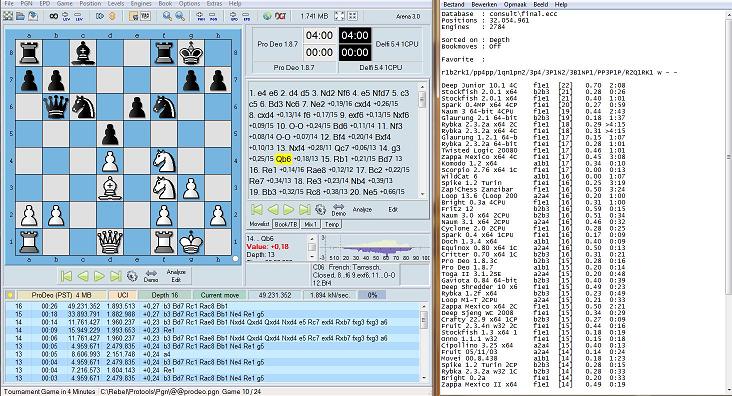Step back one move below the board
The height and width of the screenshot is (396, 732).
[83, 276]
